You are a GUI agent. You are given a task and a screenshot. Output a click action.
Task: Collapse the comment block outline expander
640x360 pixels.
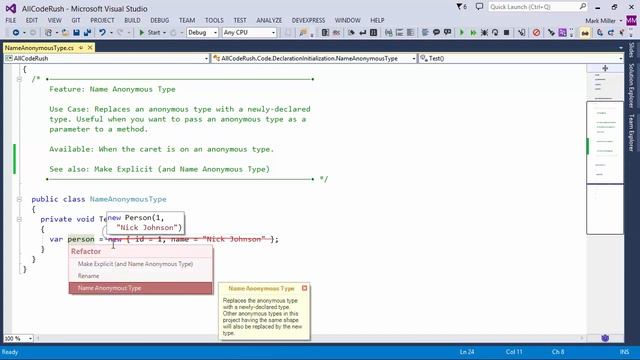coord(19,79)
